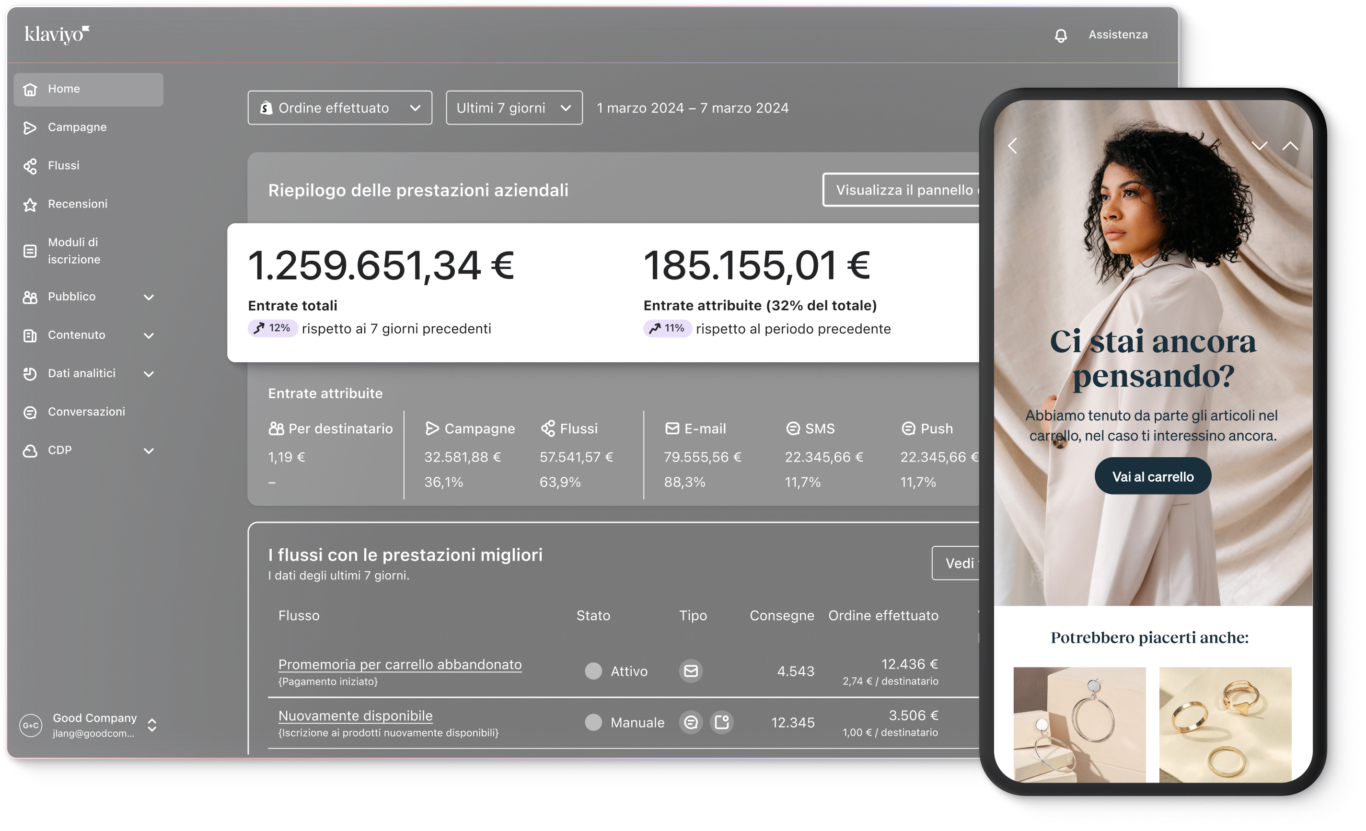Click the Flusso column header
This screenshot has height=831, width=1366.
(299, 615)
